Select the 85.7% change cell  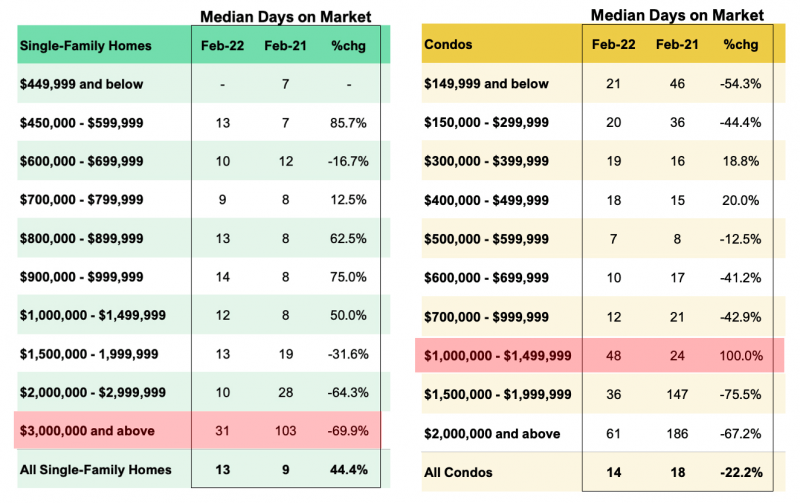pyautogui.click(x=349, y=122)
